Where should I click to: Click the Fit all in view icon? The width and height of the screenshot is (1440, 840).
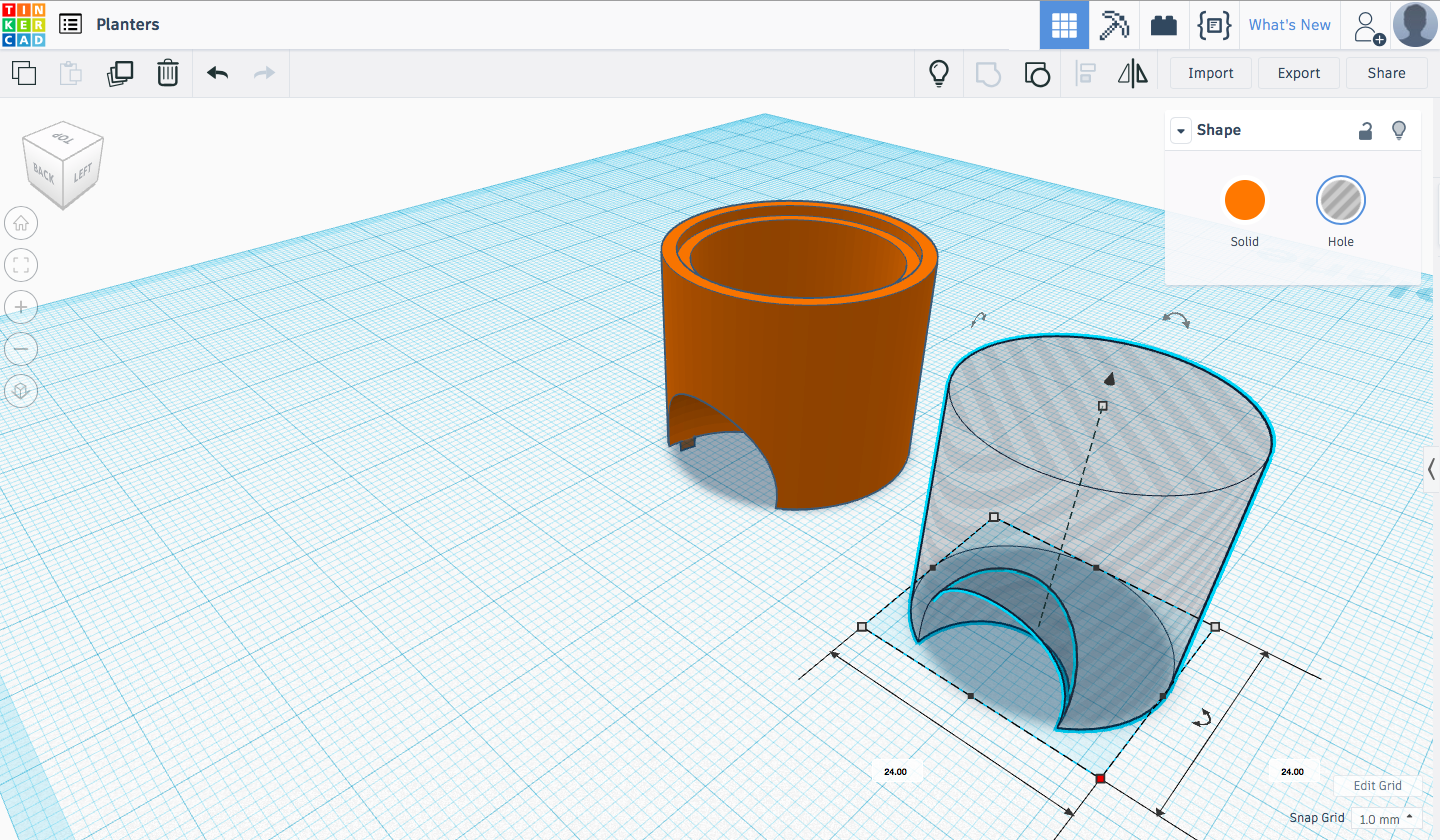[x=21, y=265]
